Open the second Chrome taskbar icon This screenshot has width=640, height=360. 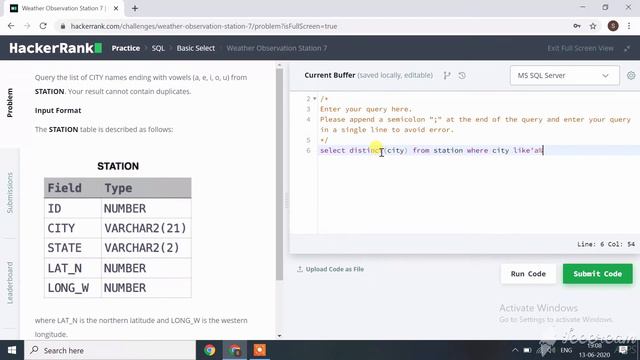click(235, 350)
